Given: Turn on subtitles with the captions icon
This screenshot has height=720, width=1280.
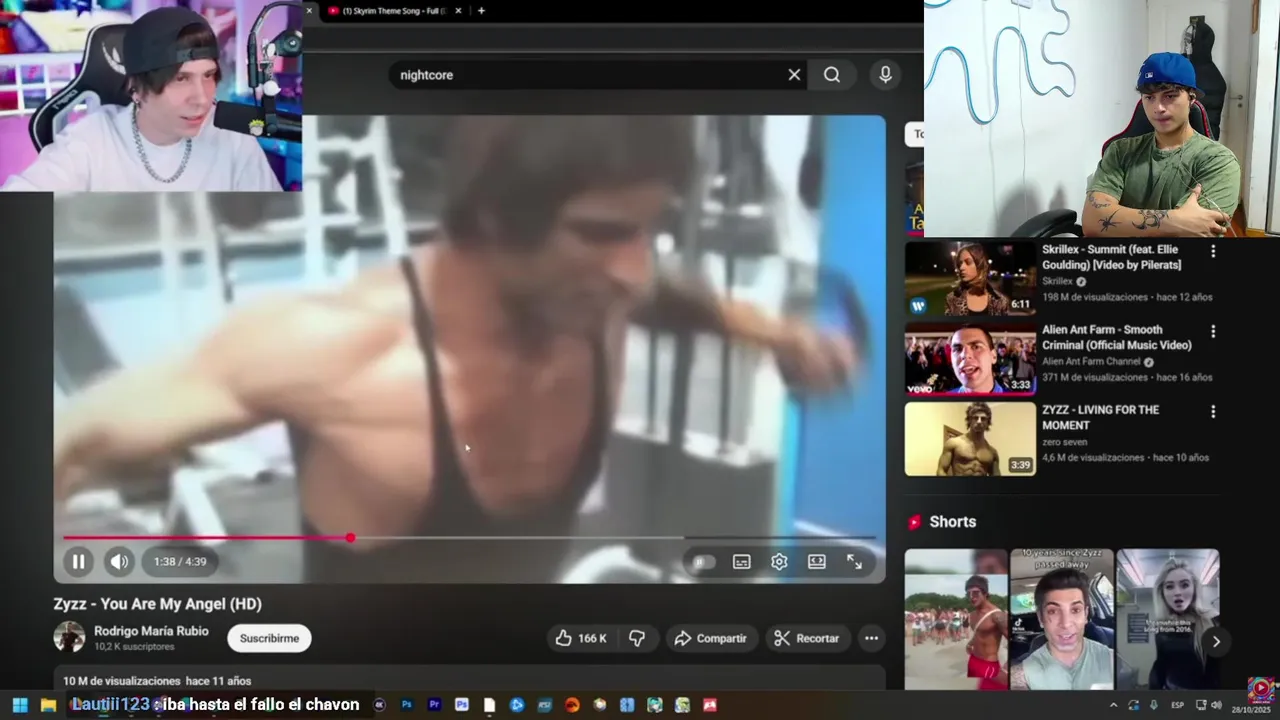Looking at the screenshot, I should (x=741, y=562).
